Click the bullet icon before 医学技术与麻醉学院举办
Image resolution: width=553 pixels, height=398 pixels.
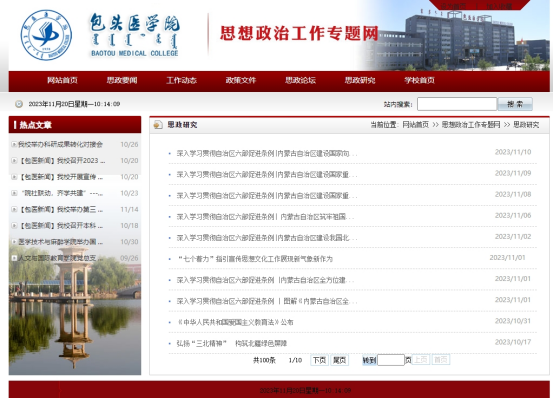coord(14,241)
